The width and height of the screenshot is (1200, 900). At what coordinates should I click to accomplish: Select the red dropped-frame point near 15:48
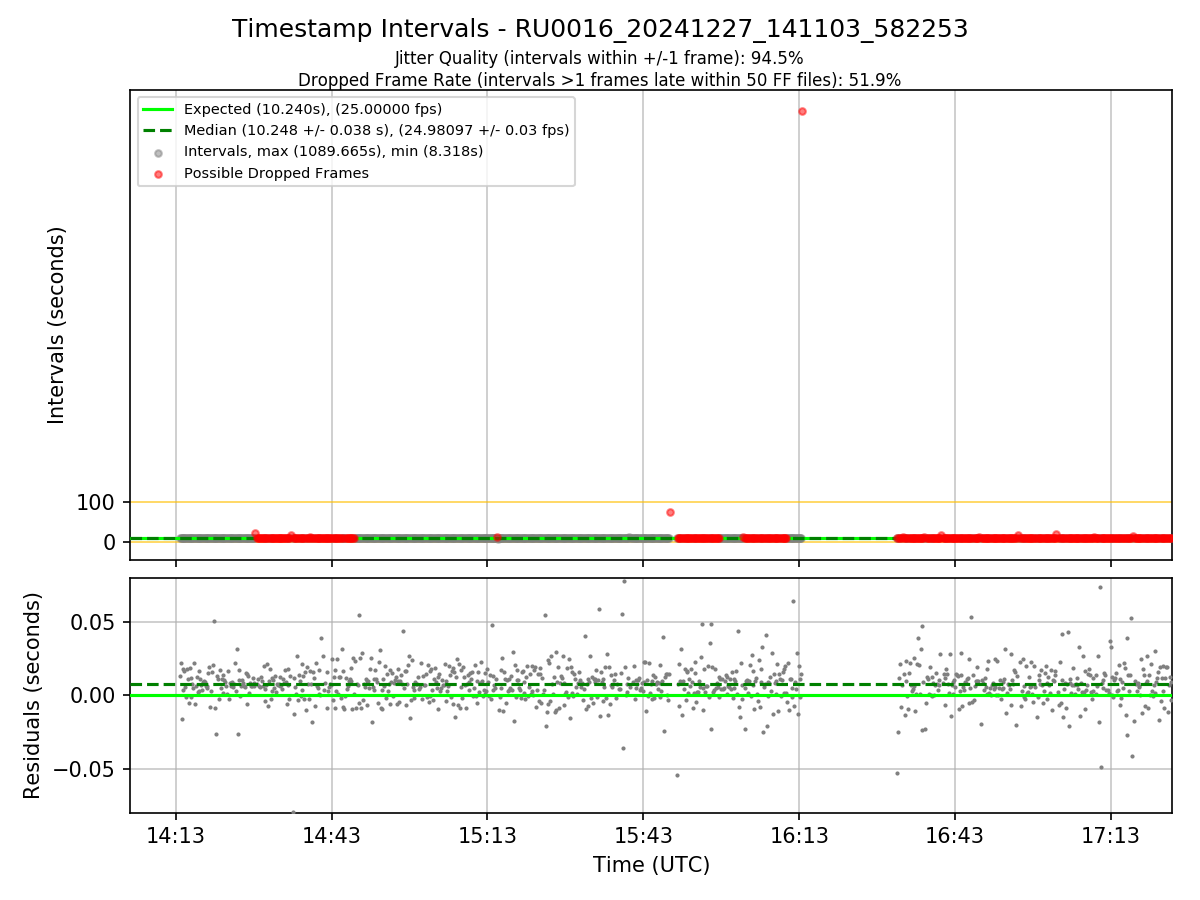(670, 512)
